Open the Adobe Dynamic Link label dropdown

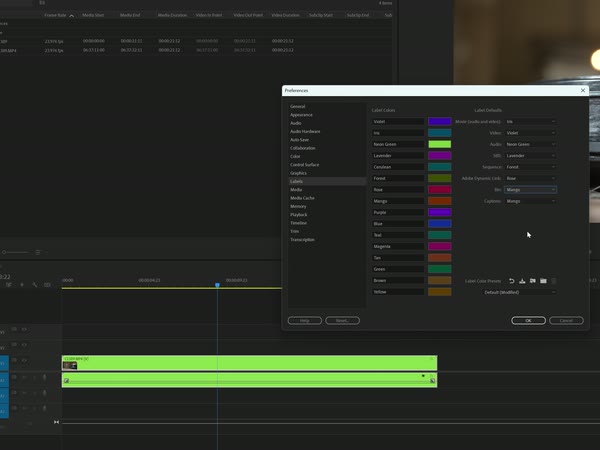[530, 178]
